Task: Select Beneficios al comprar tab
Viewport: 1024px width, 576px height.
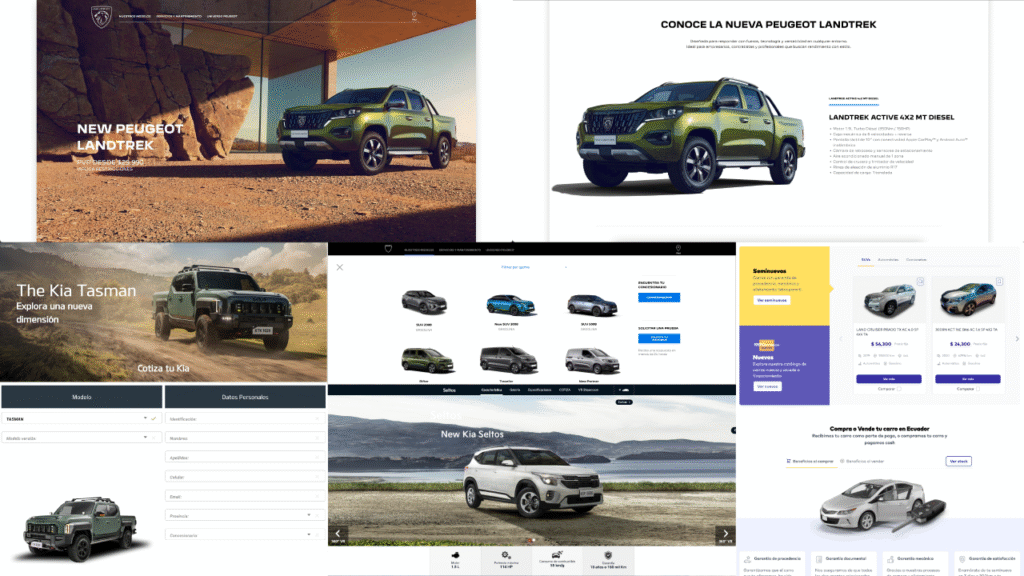Action: click(x=810, y=461)
